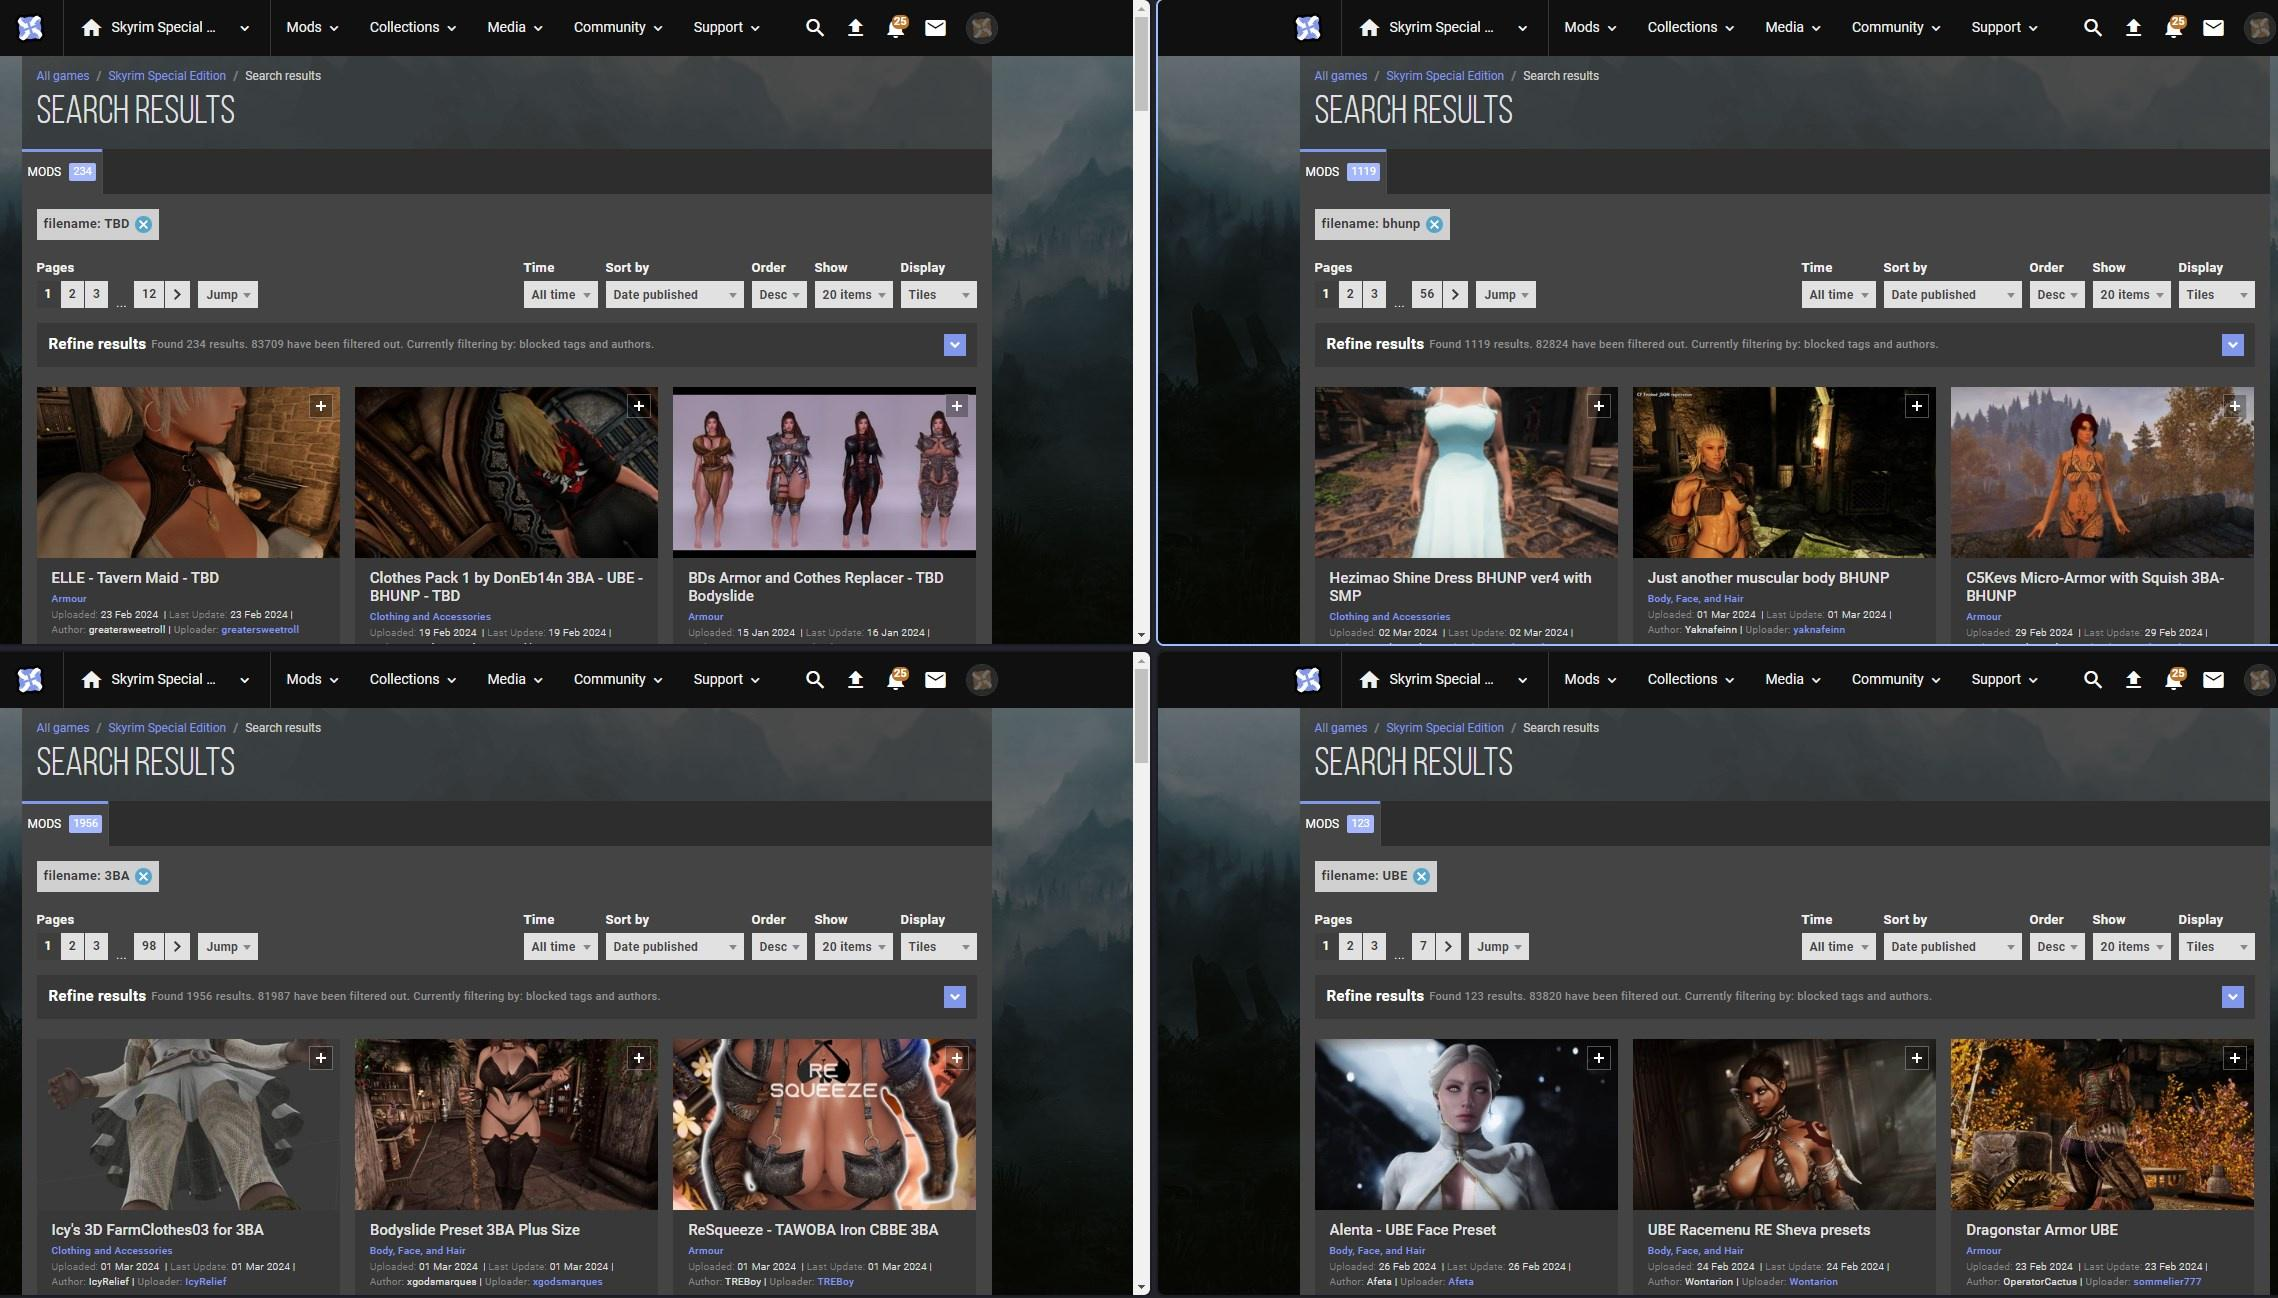Click plus icon on ELLE Tavern Maid tile
The height and width of the screenshot is (1298, 2278).
pos(320,406)
